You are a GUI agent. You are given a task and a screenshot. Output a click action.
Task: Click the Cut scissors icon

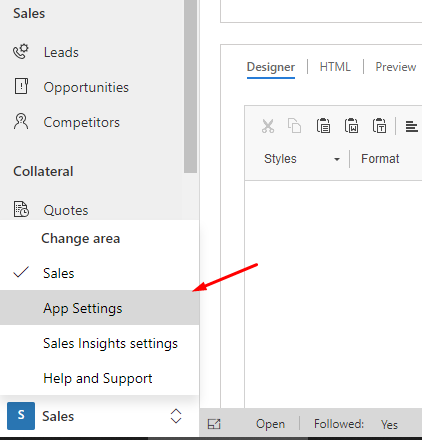tap(268, 126)
